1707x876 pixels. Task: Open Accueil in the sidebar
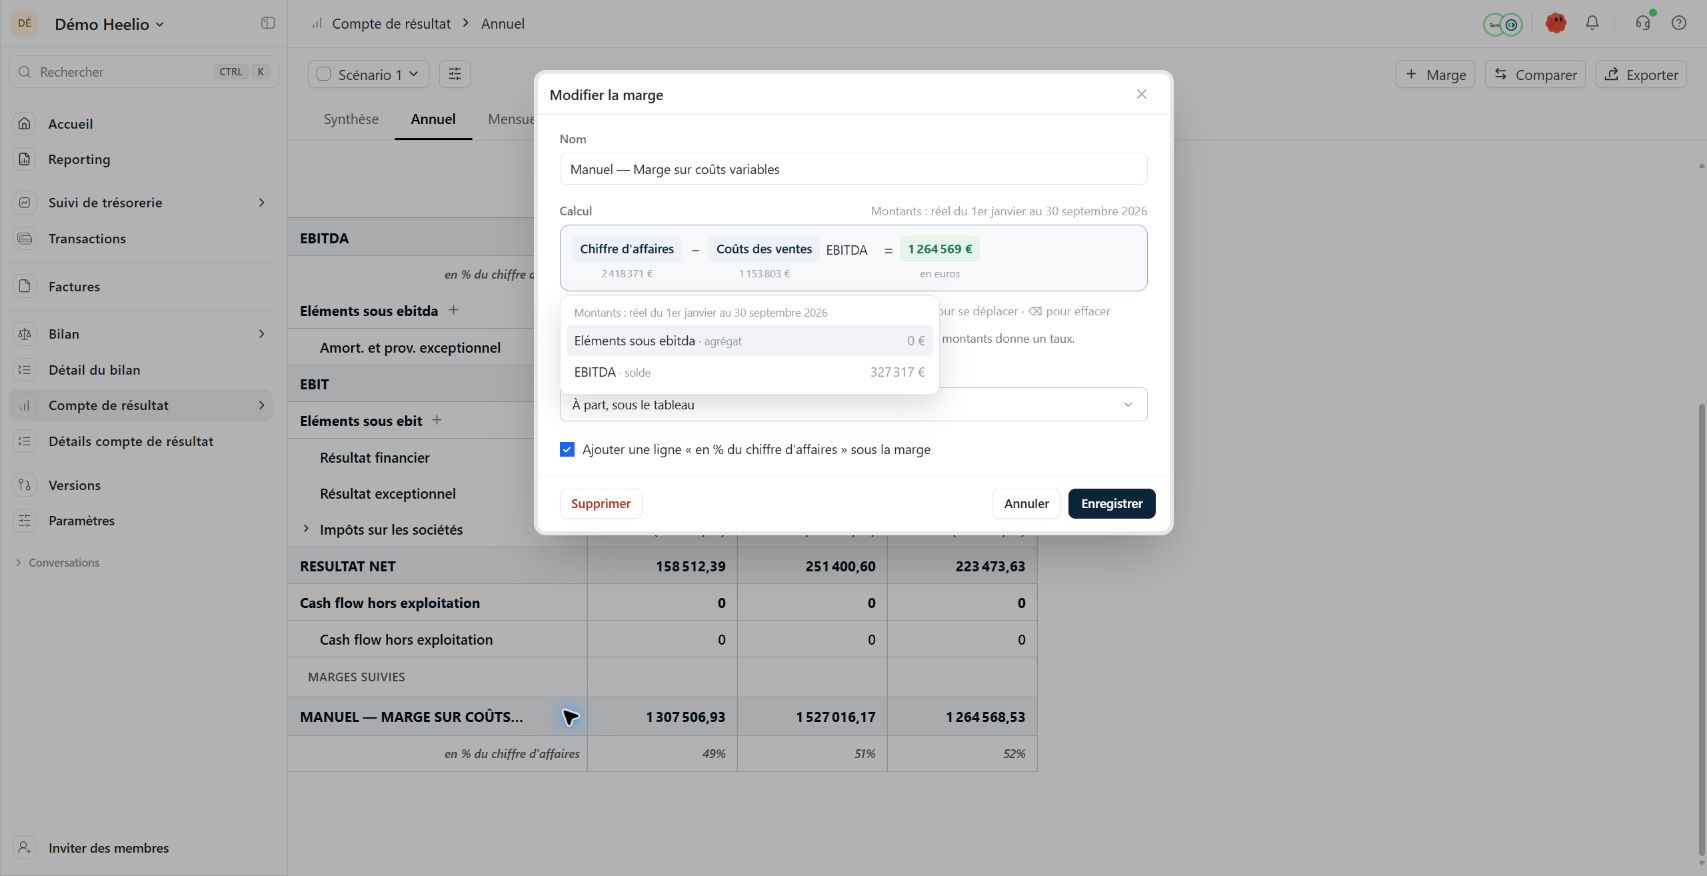point(140,124)
